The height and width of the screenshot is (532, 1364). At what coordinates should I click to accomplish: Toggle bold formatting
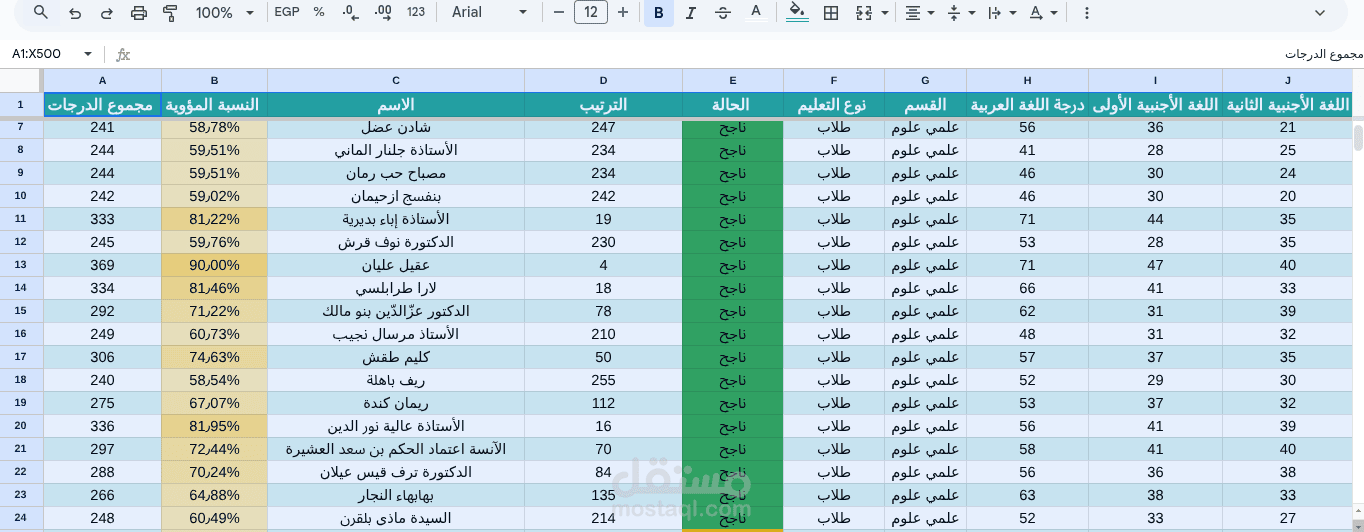(658, 13)
